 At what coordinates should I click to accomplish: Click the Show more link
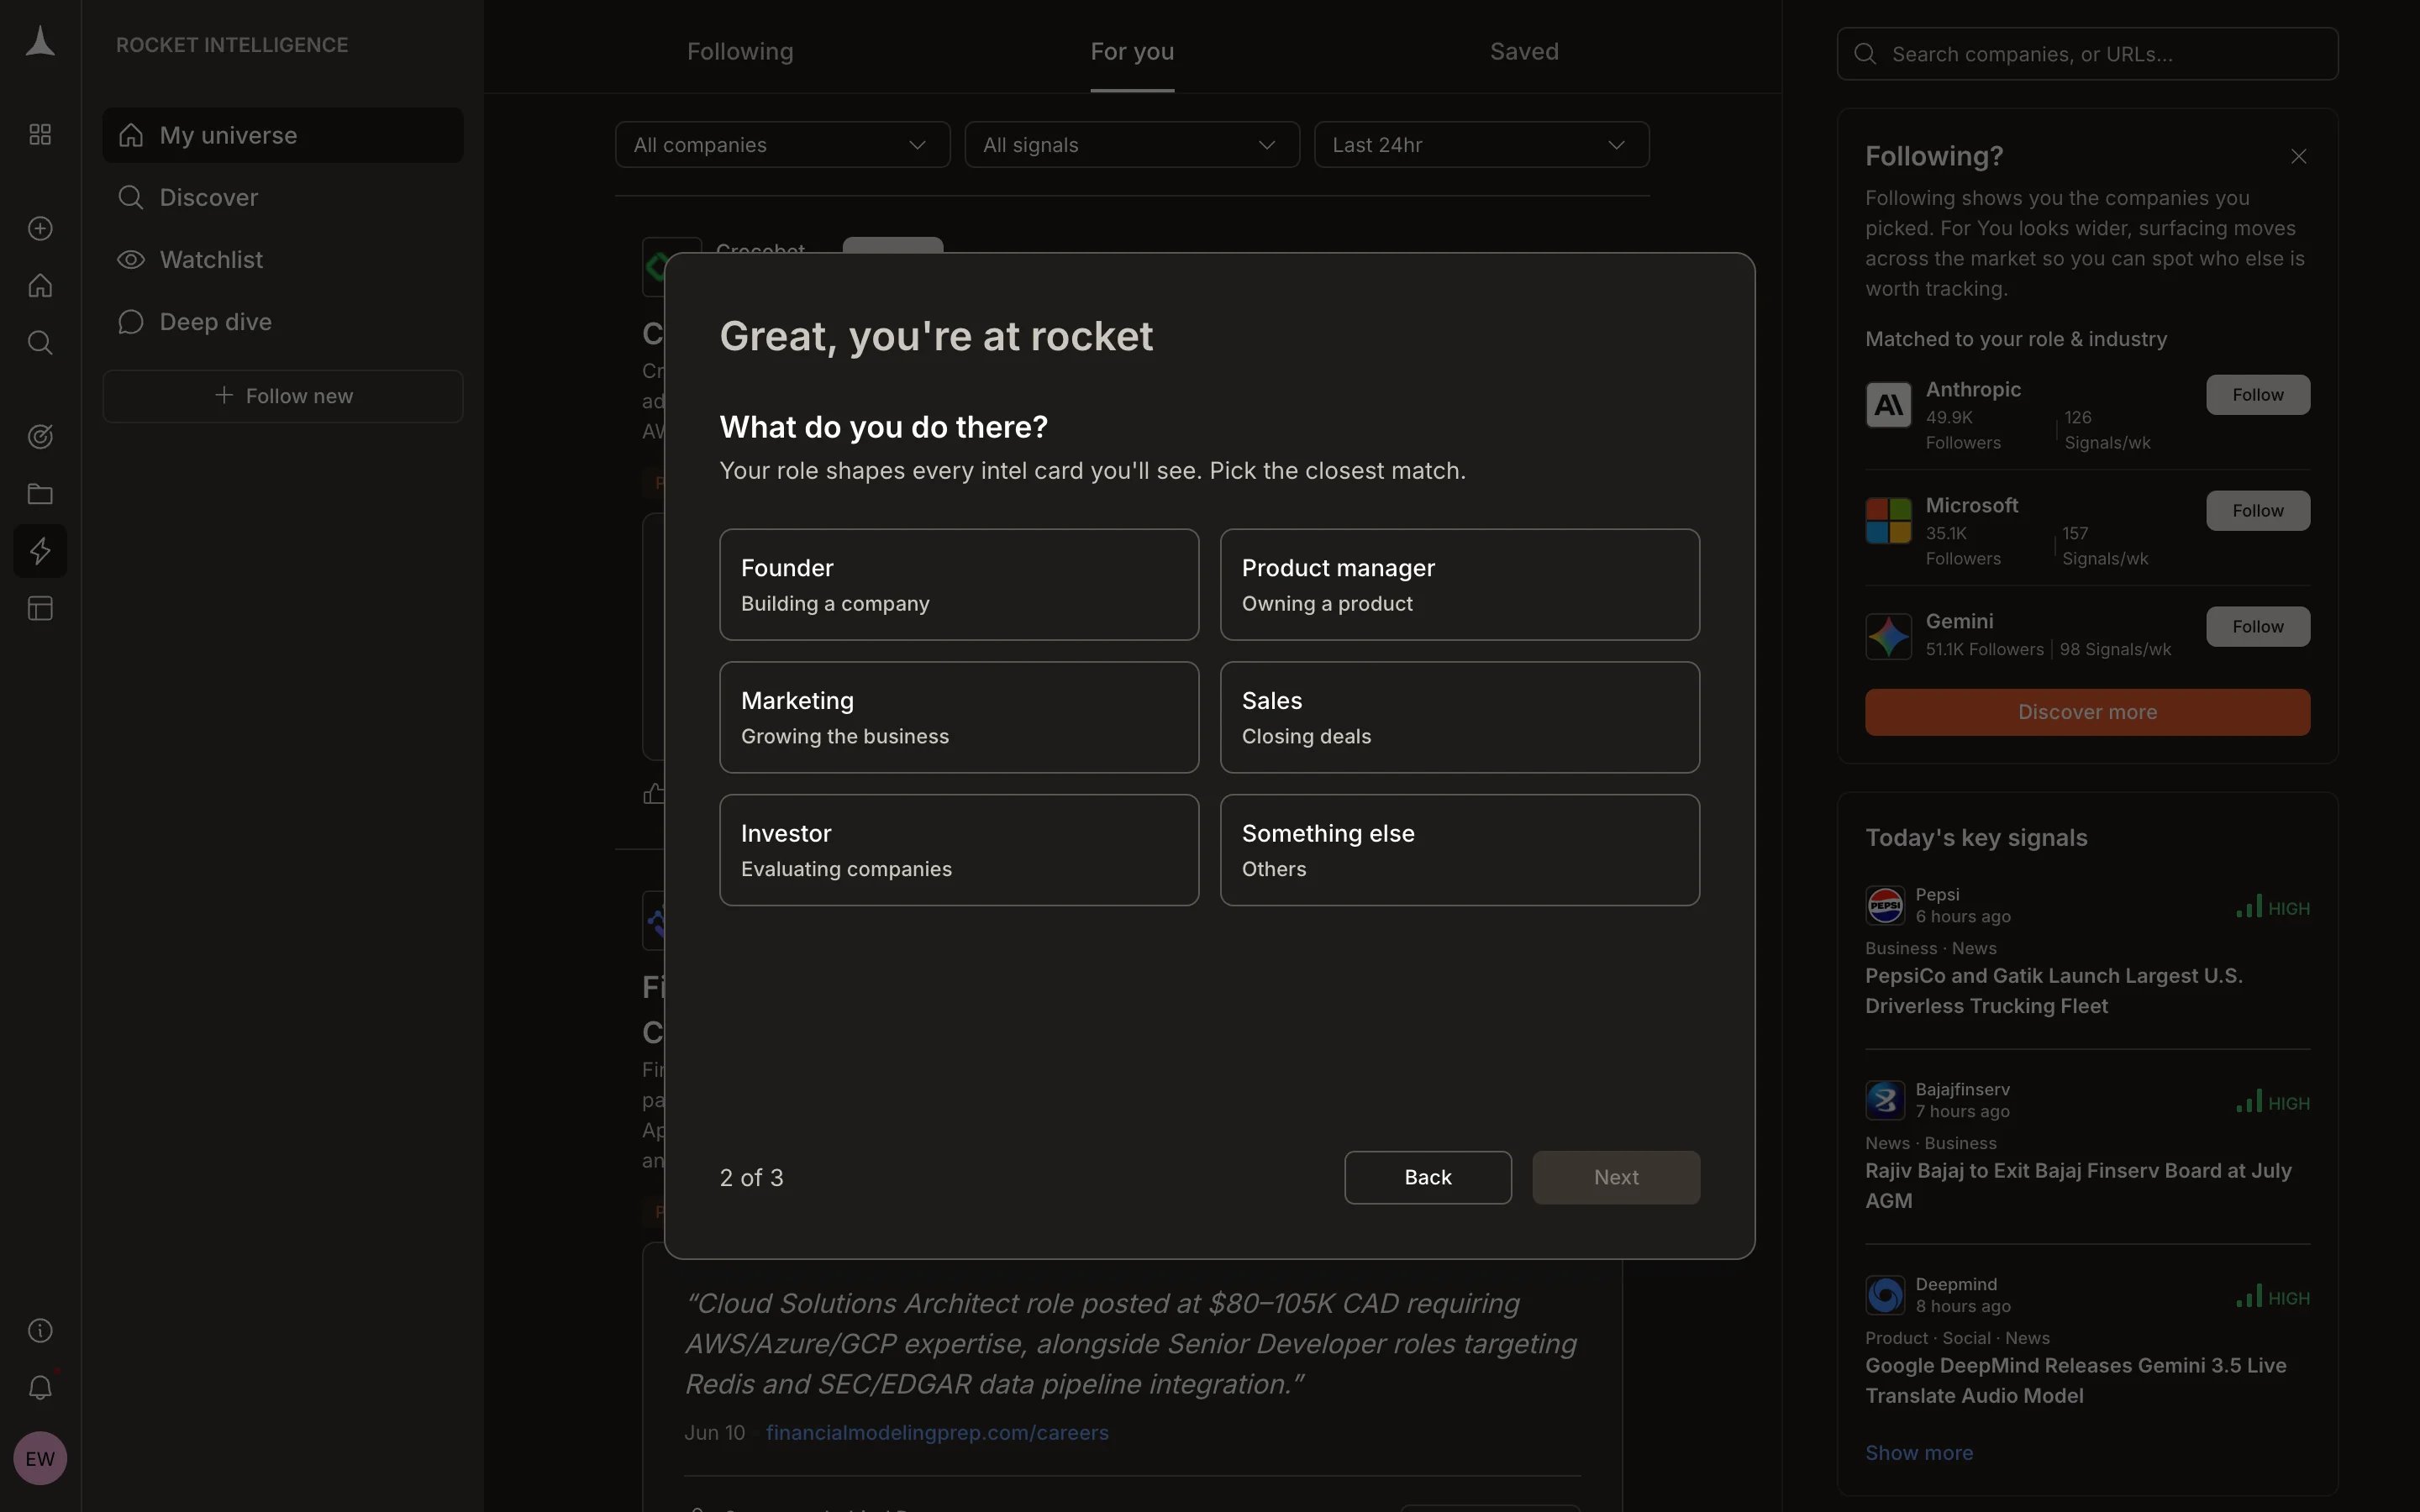(x=1919, y=1452)
